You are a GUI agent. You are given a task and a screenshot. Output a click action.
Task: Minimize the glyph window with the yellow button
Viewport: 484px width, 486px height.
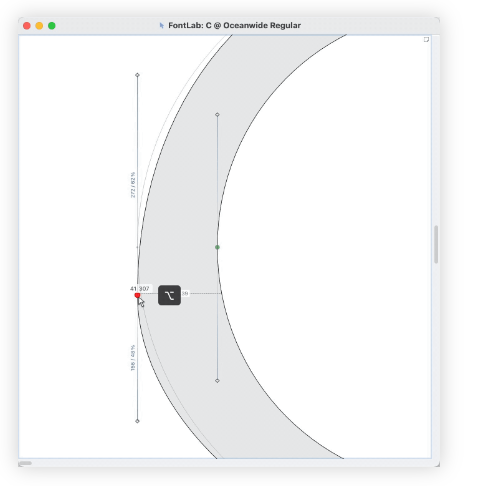click(39, 26)
